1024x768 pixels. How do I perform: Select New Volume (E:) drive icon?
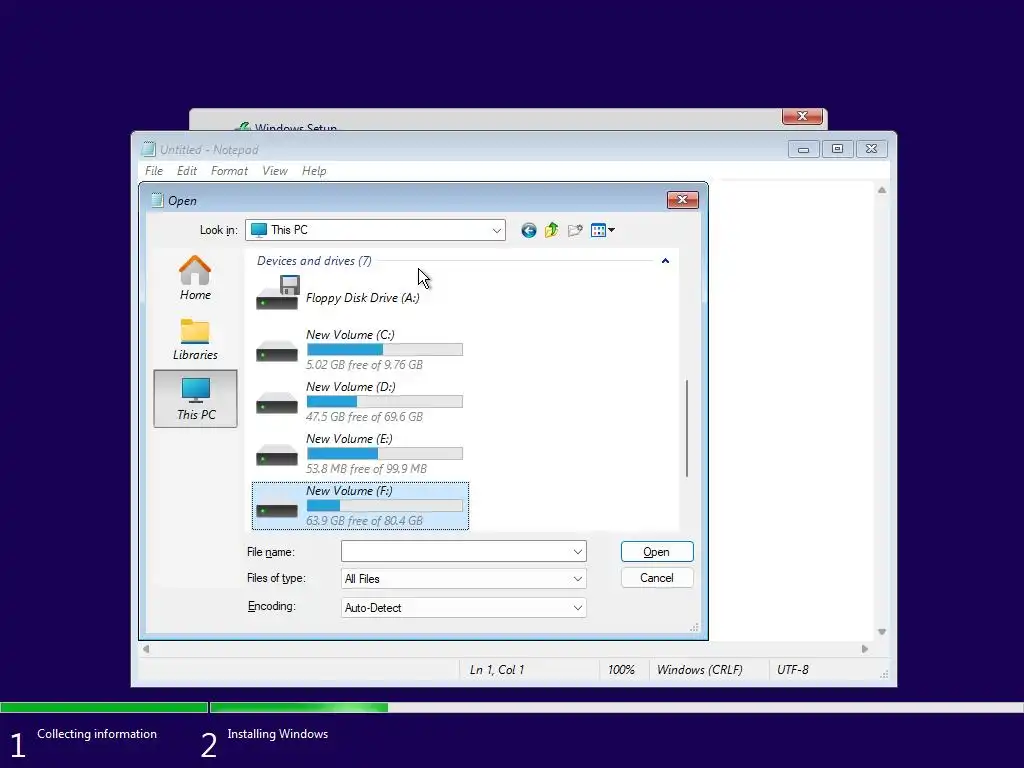coord(277,455)
